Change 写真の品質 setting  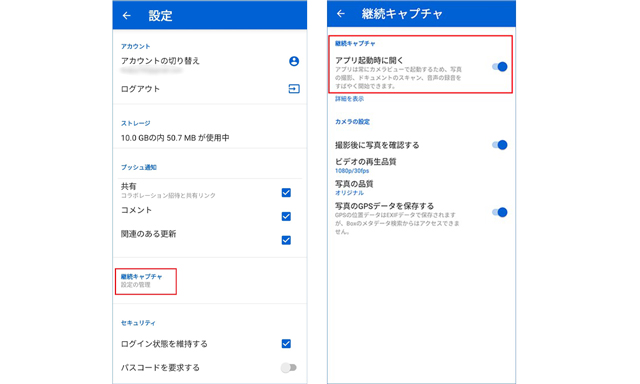coord(354,188)
